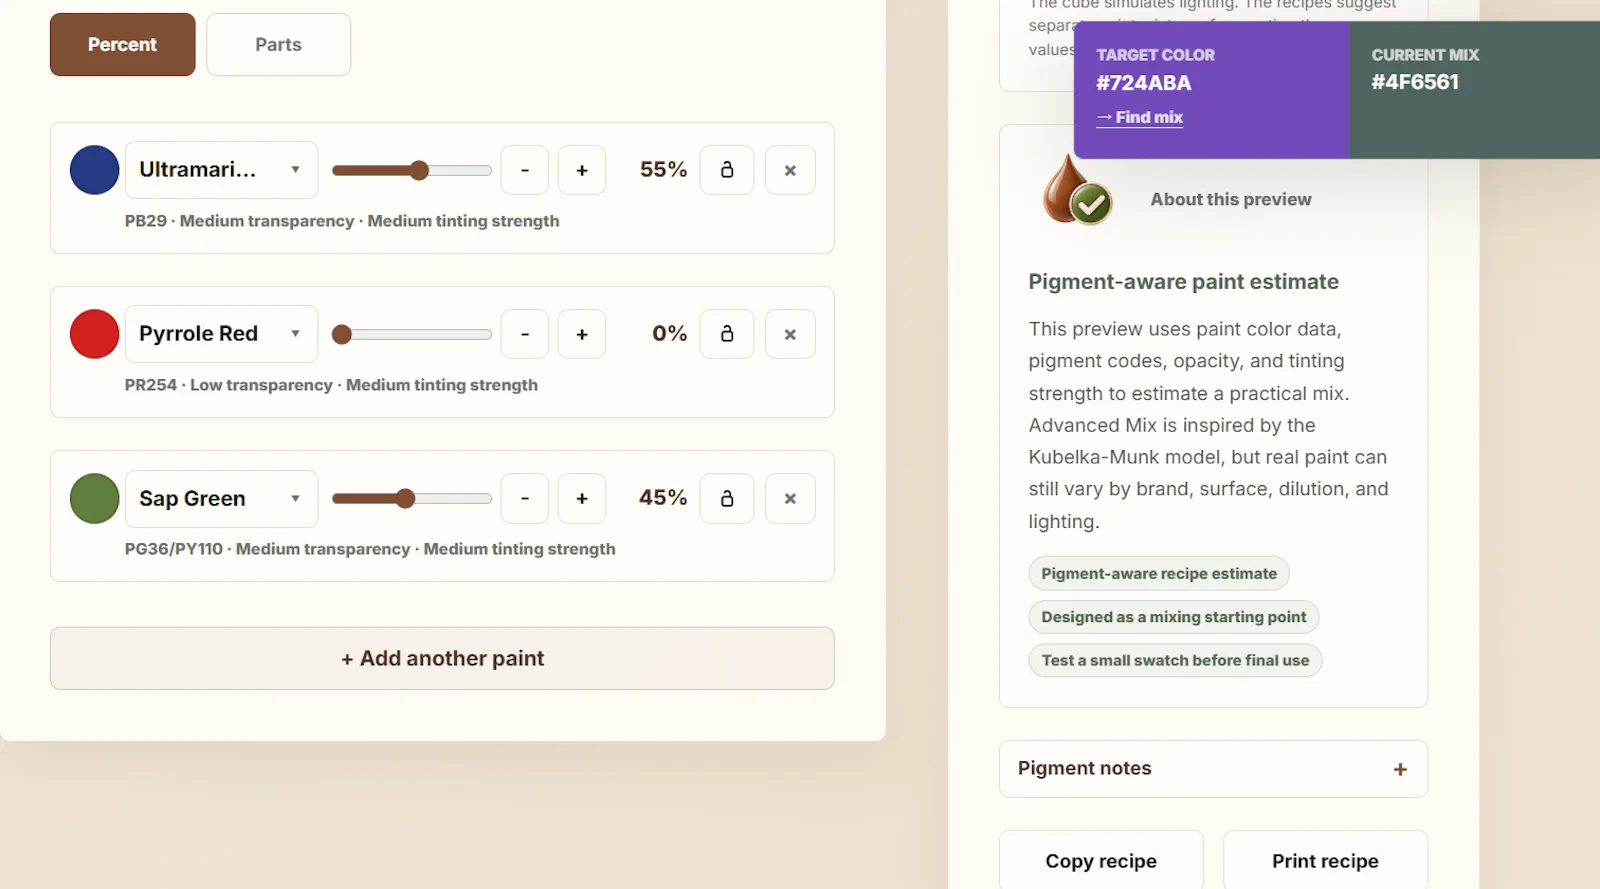
Task: Open the Sap Green paint dropdown
Action: click(221, 498)
